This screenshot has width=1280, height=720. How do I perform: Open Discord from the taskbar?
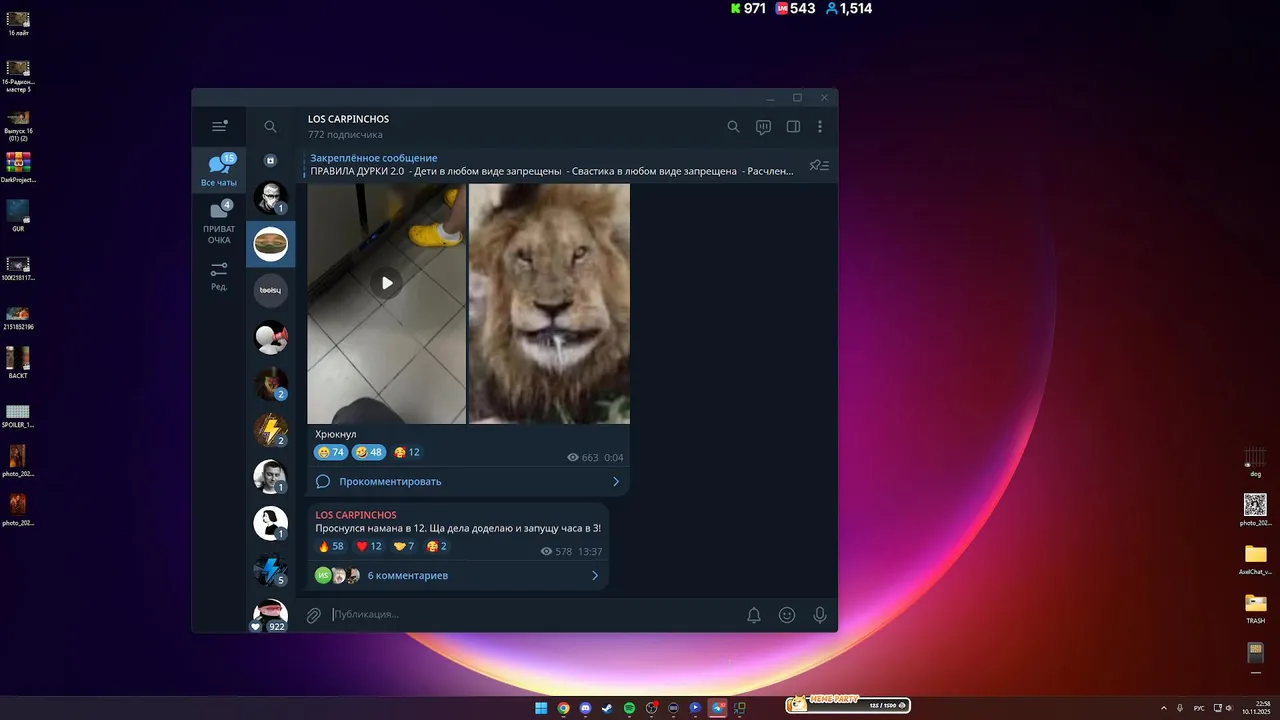pos(585,708)
